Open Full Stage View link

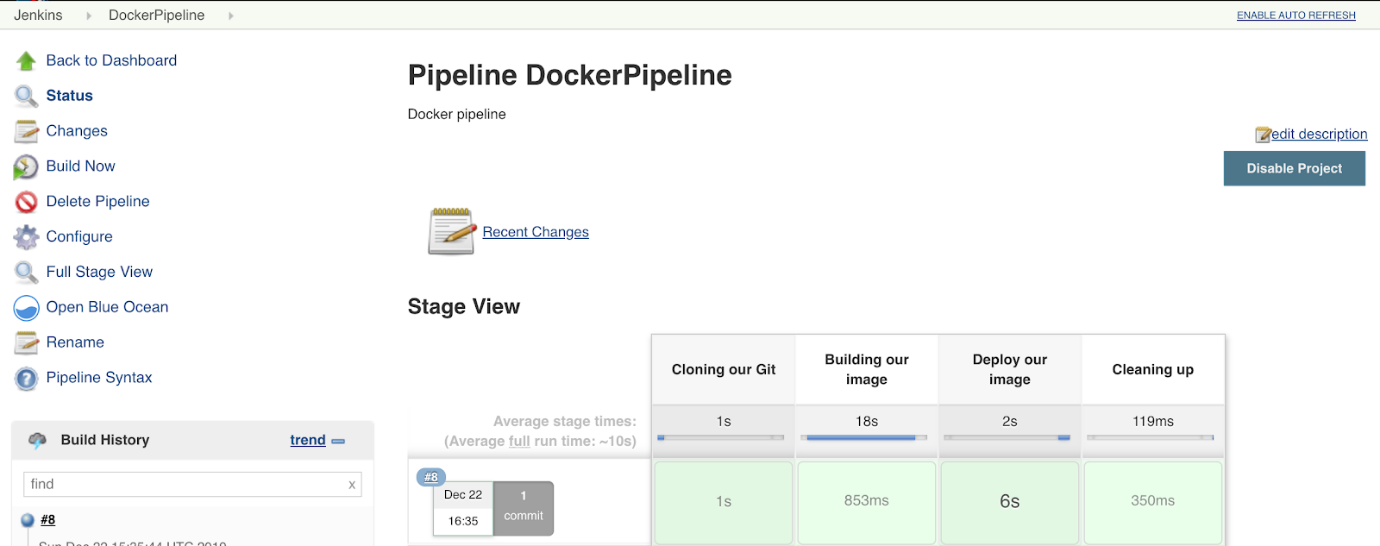click(99, 271)
